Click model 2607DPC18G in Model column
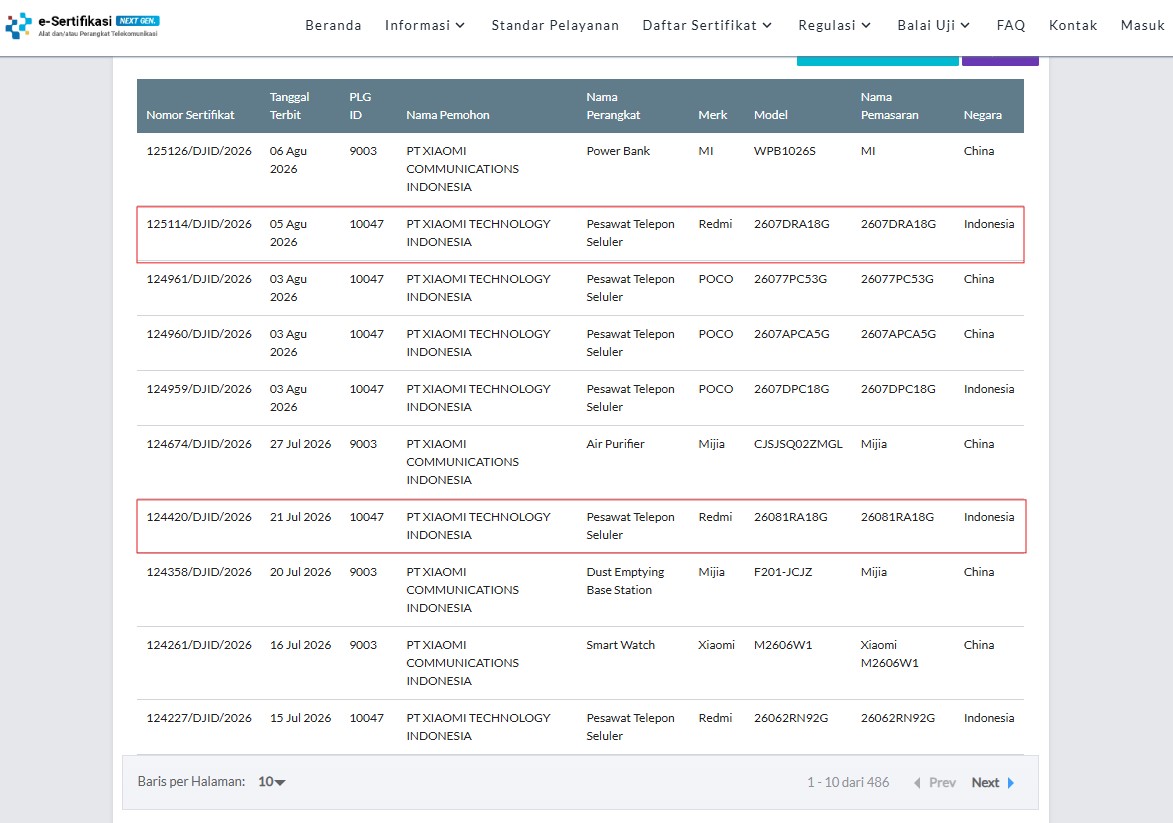The width and height of the screenshot is (1173, 823). pos(791,388)
